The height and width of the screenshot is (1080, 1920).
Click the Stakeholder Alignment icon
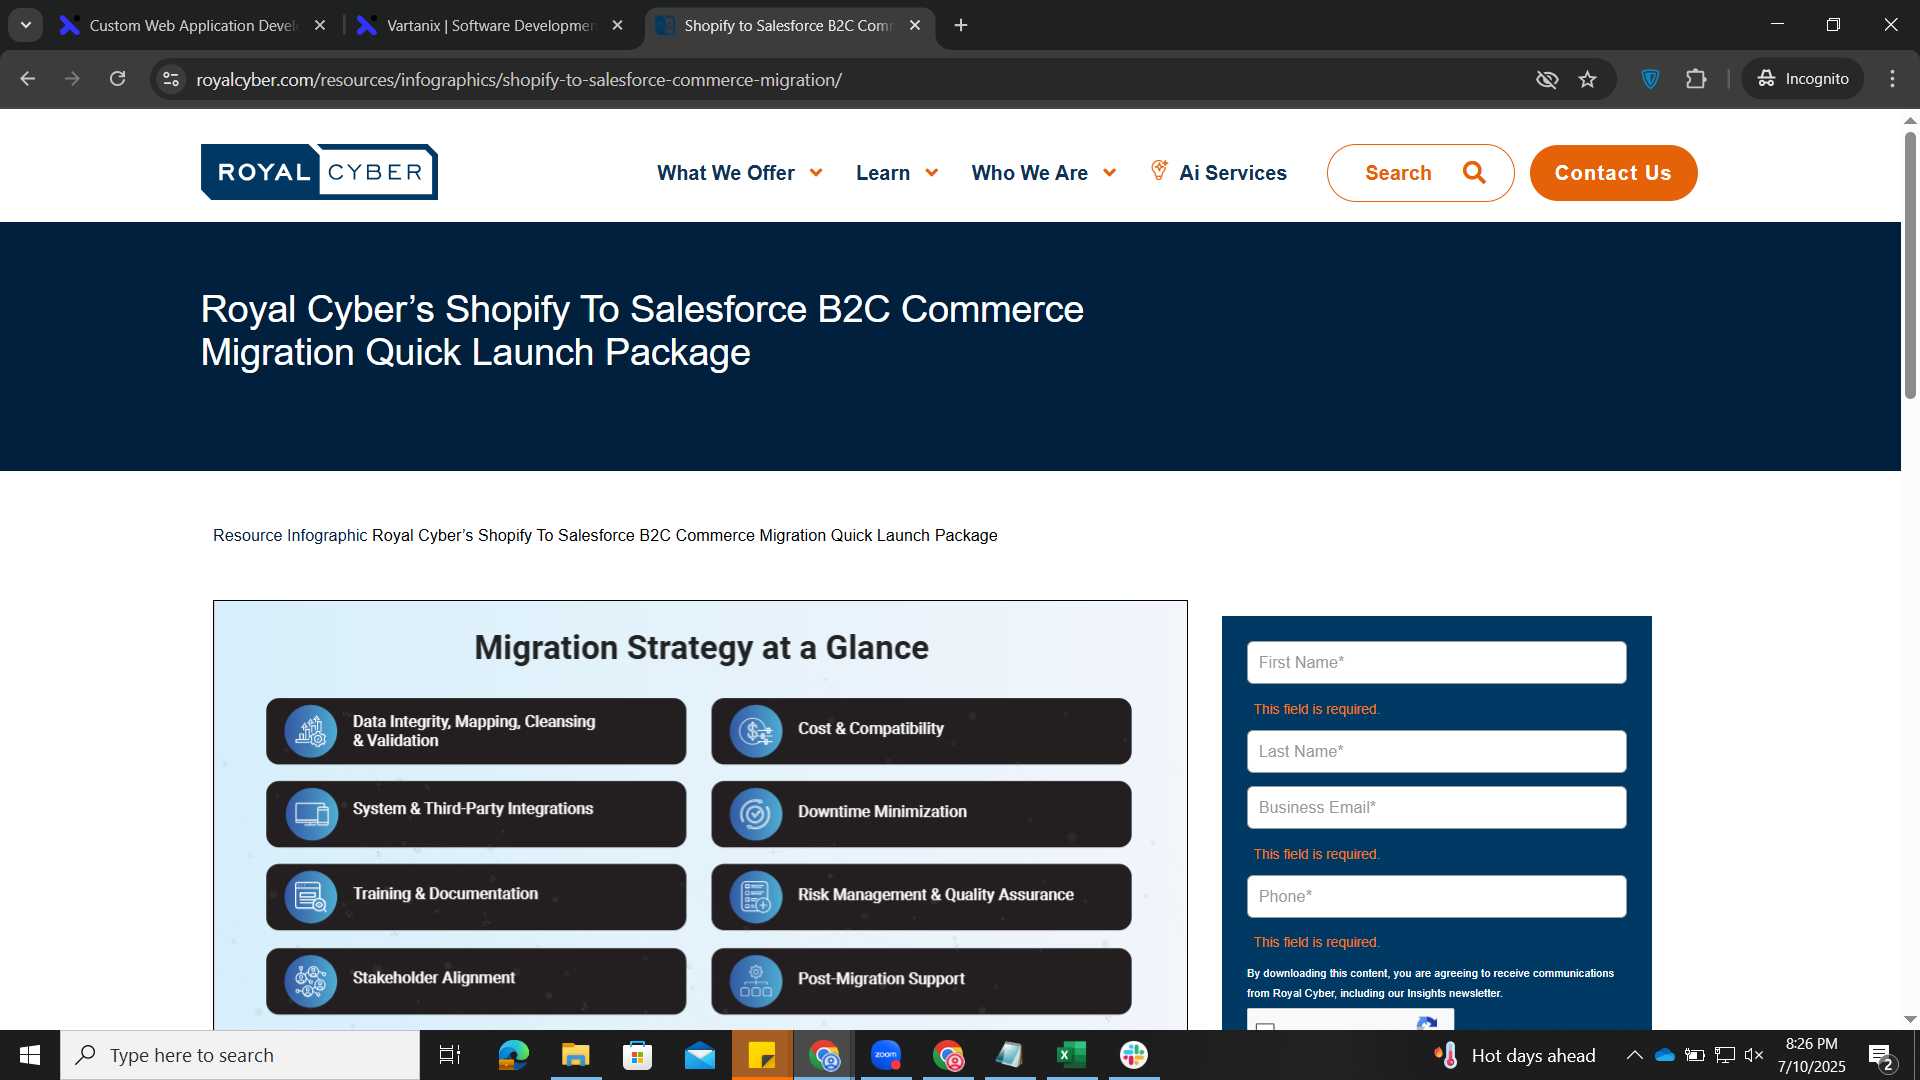click(x=311, y=981)
